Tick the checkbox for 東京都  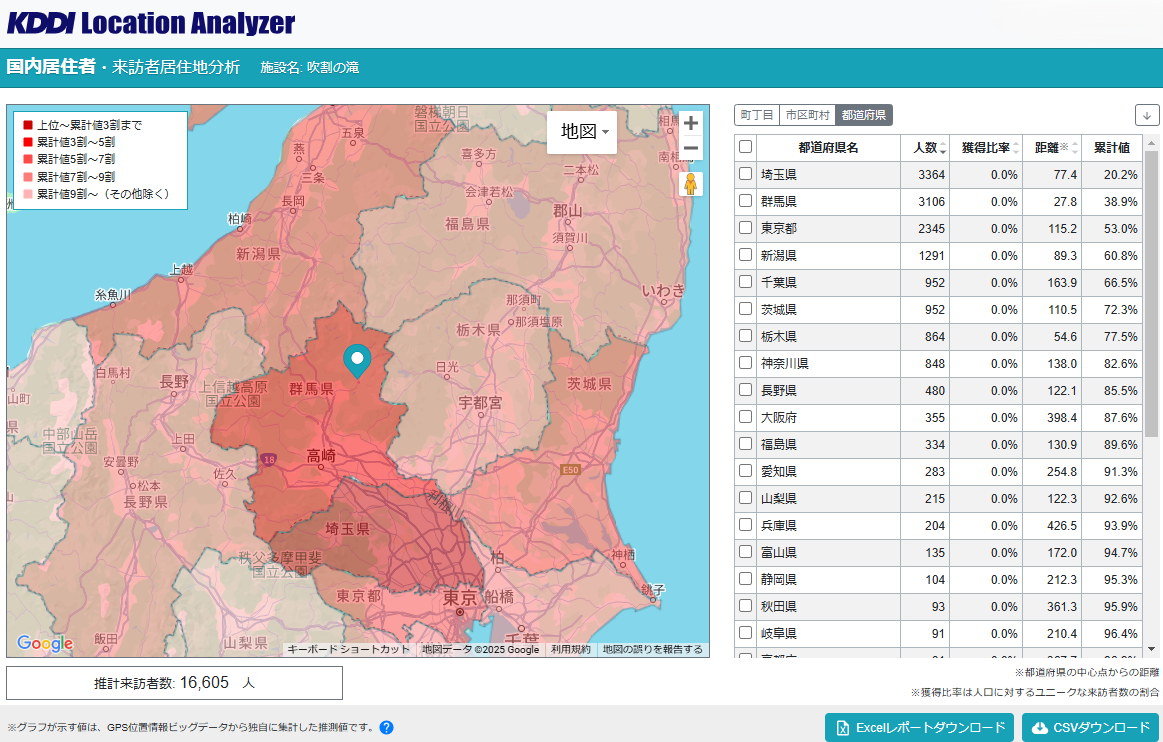(x=745, y=228)
